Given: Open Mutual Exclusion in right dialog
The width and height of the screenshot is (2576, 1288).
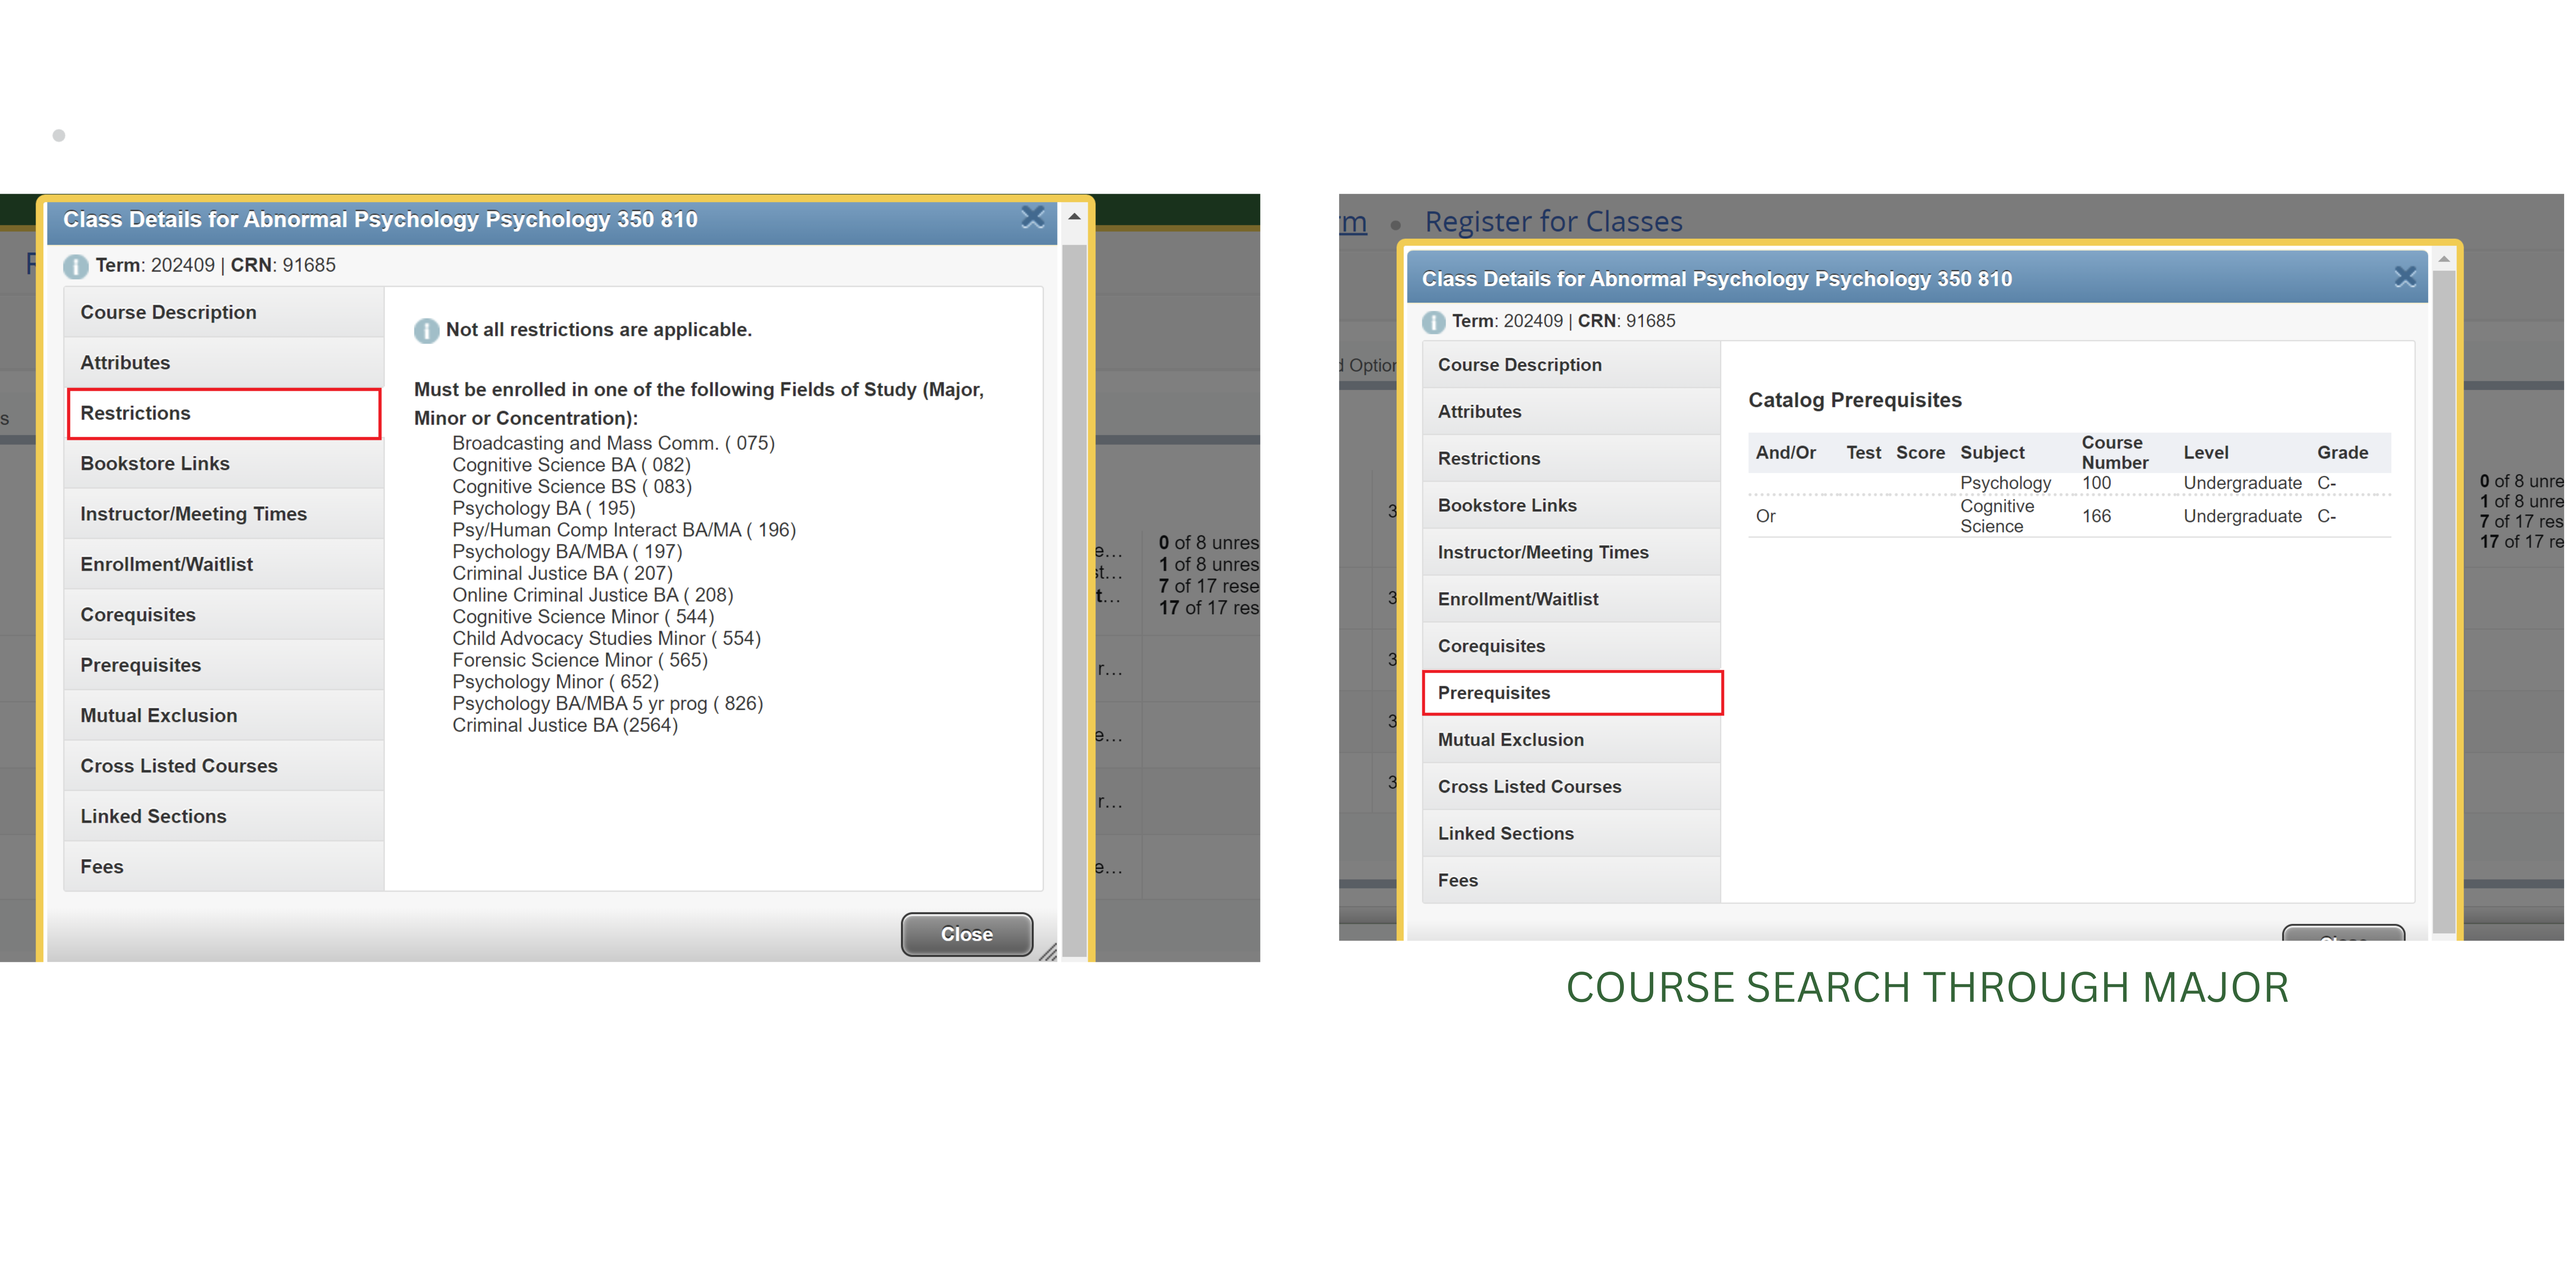Looking at the screenshot, I should pyautogui.click(x=1571, y=740).
